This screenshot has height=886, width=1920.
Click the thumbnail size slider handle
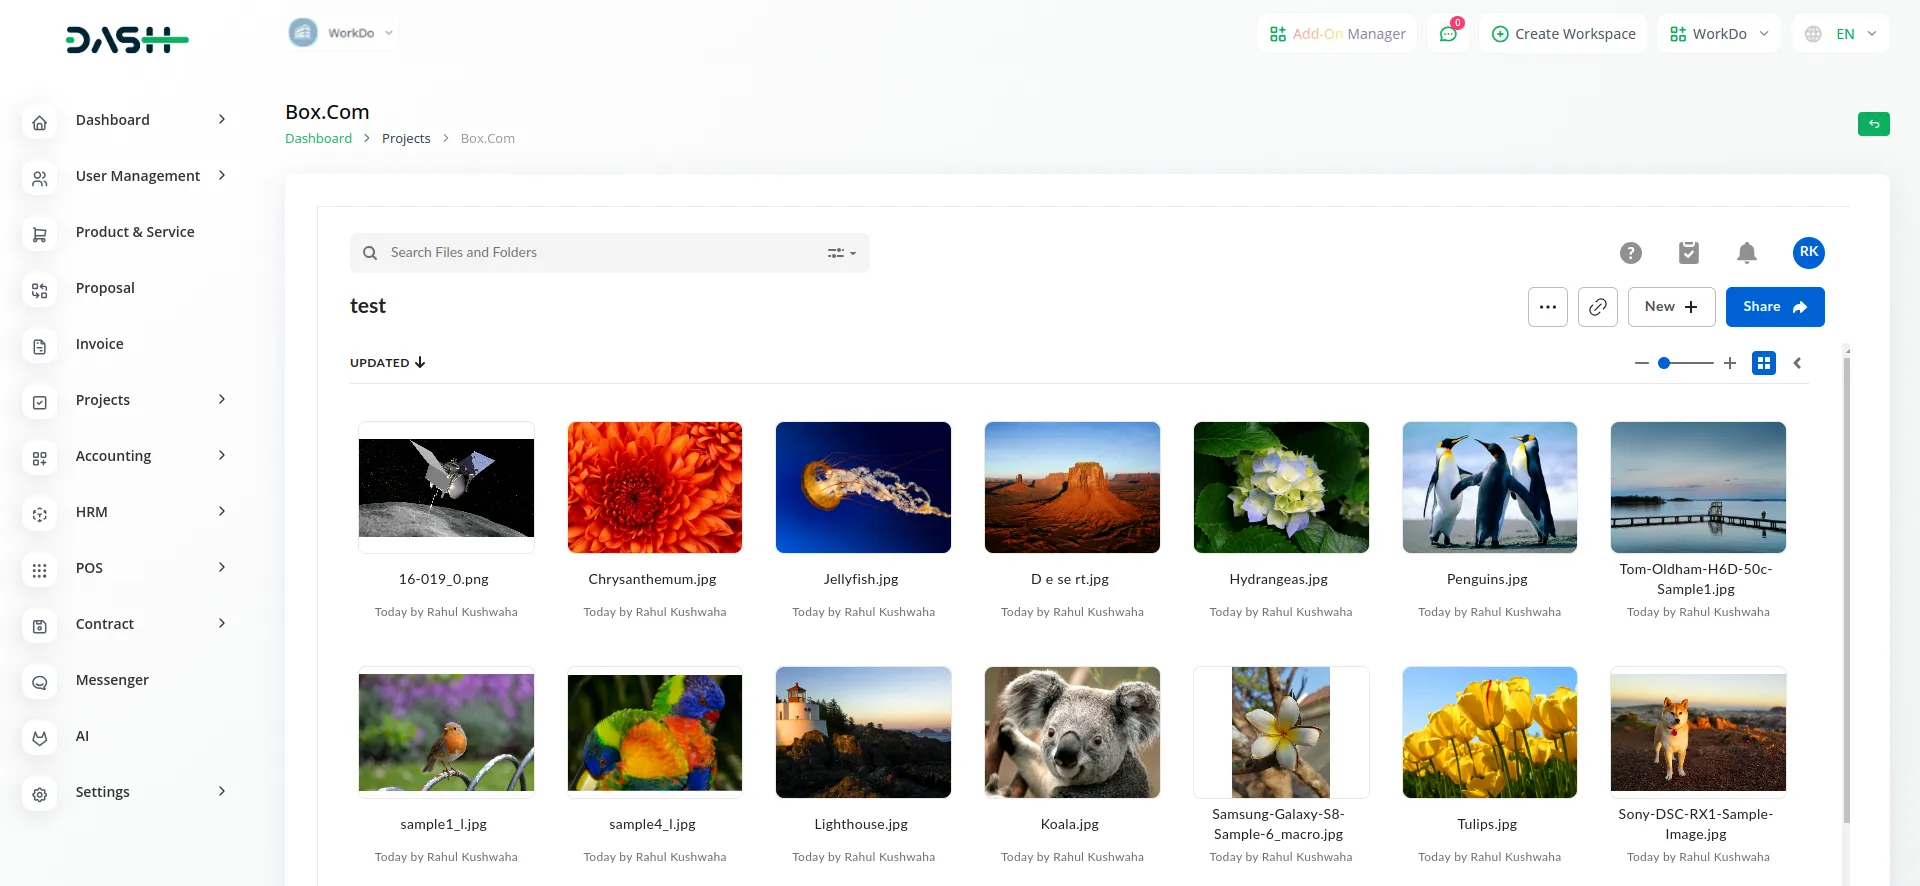(1664, 363)
